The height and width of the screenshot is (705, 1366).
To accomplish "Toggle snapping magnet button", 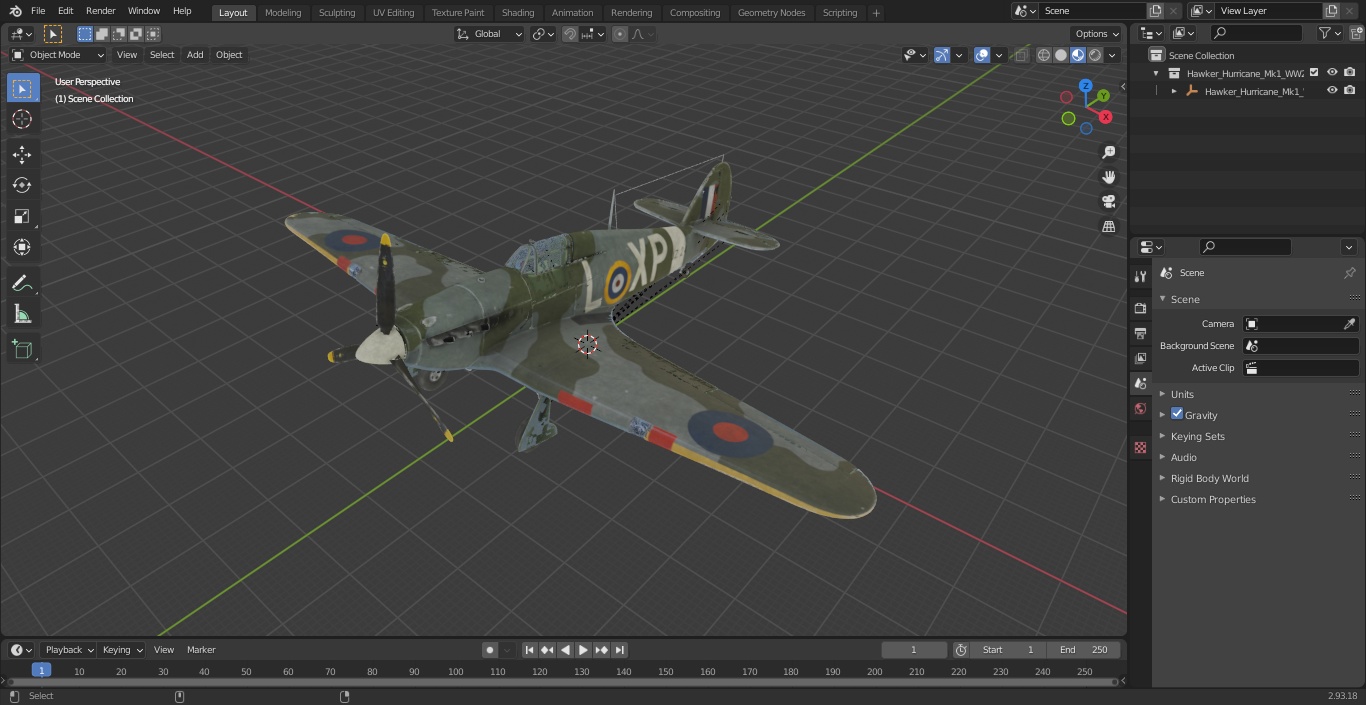I will [x=570, y=34].
